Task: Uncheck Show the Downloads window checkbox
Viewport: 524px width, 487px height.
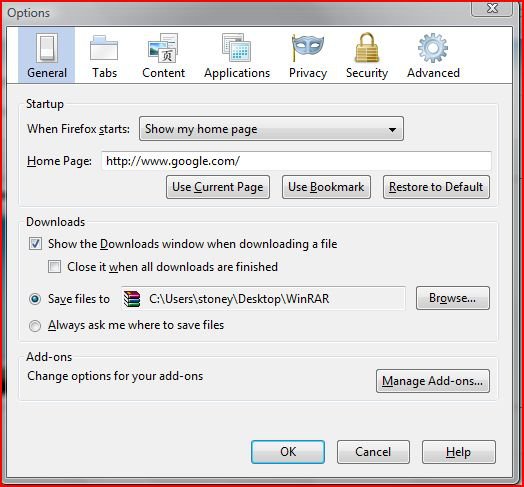Action: (x=35, y=244)
